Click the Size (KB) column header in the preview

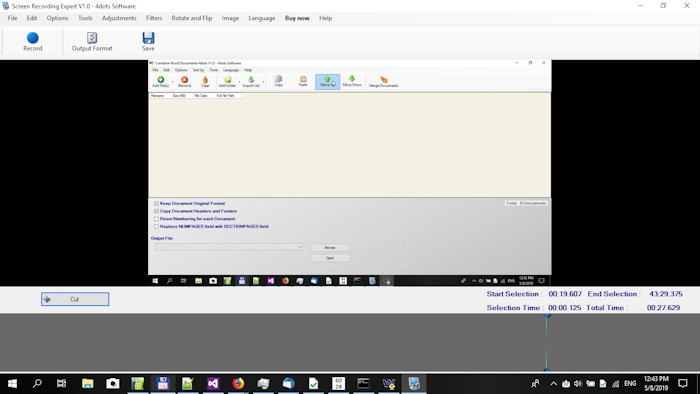click(179, 96)
